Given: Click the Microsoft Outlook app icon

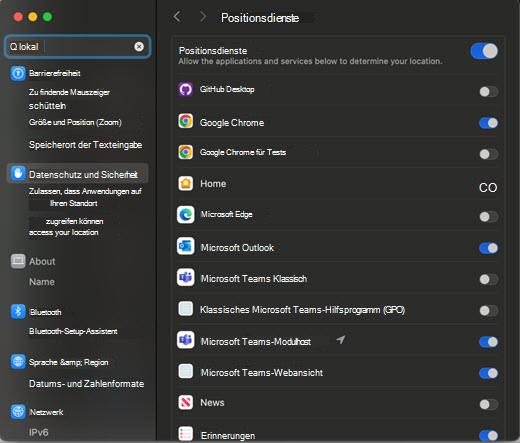Looking at the screenshot, I should click(185, 246).
